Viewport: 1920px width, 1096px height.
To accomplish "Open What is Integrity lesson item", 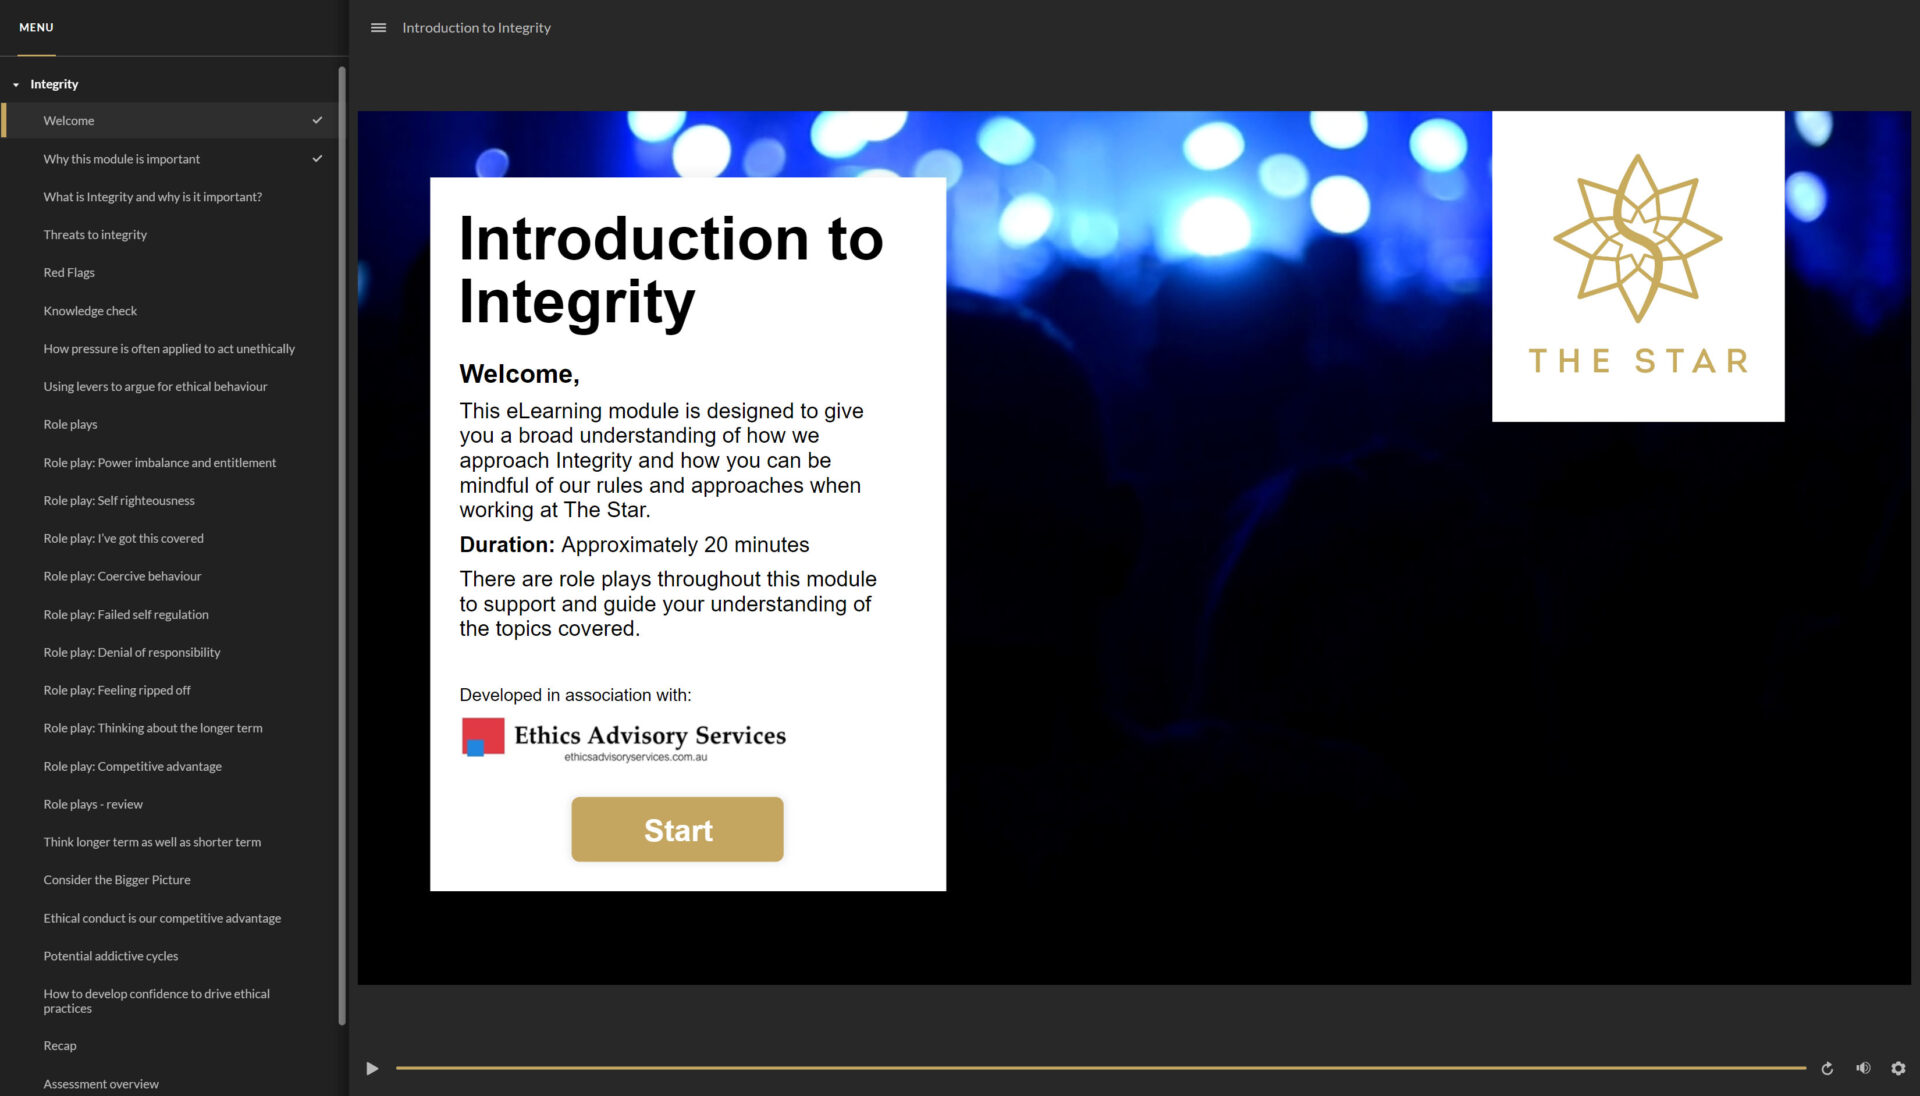I will [152, 197].
